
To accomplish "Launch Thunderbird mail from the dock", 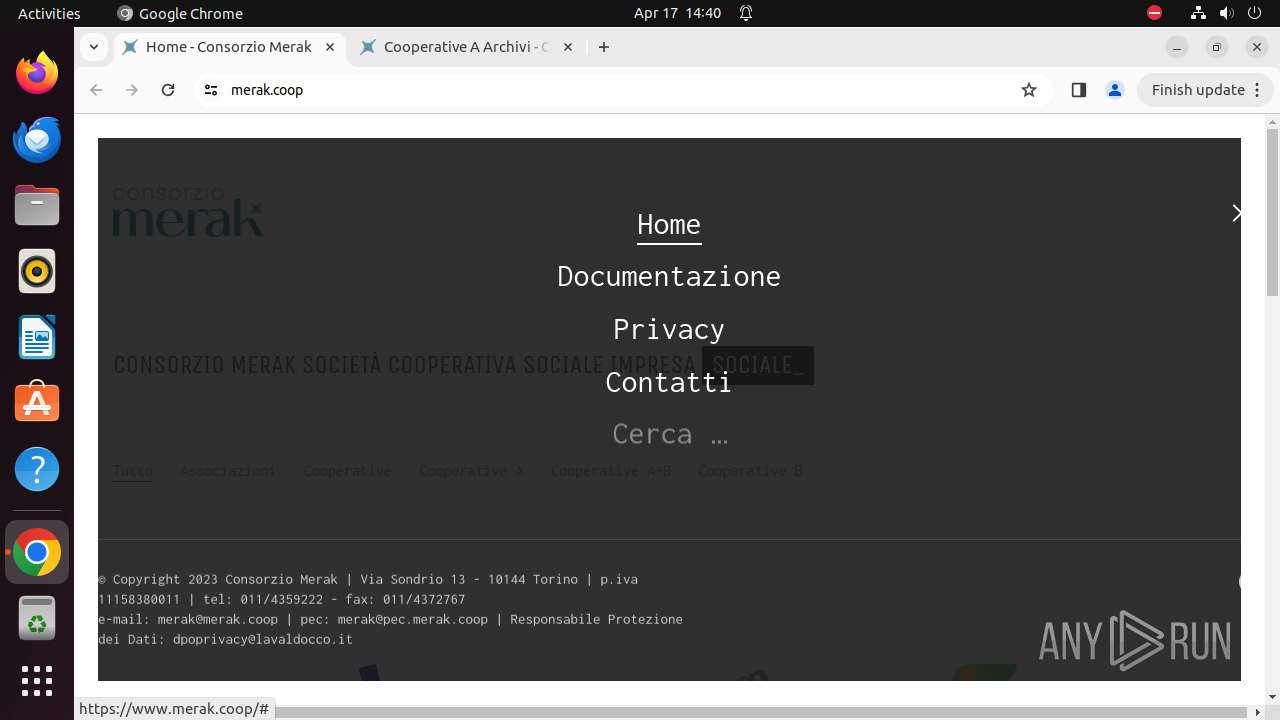I will pyautogui.click(x=37, y=139).
